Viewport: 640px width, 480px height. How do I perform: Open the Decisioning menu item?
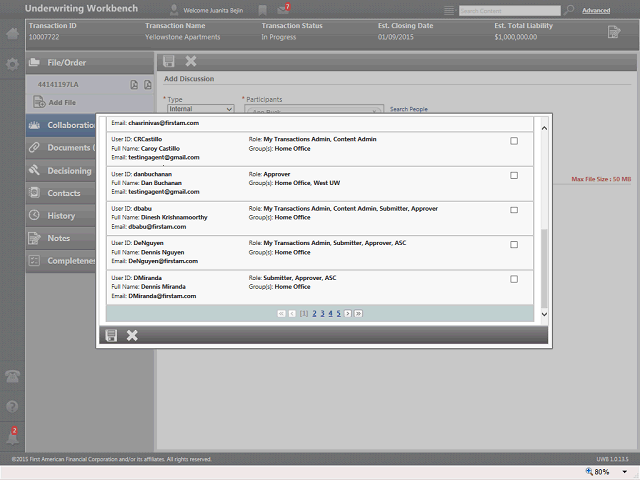(x=61, y=171)
